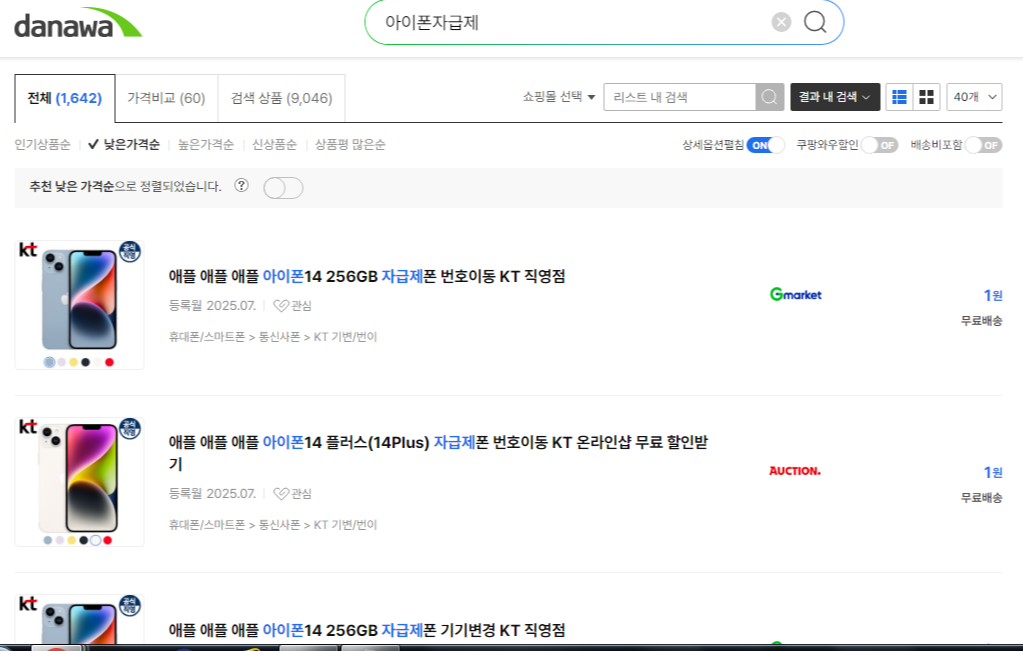Click the kt logo on the first product image
Image resolution: width=1023 pixels, height=651 pixels.
coord(28,250)
